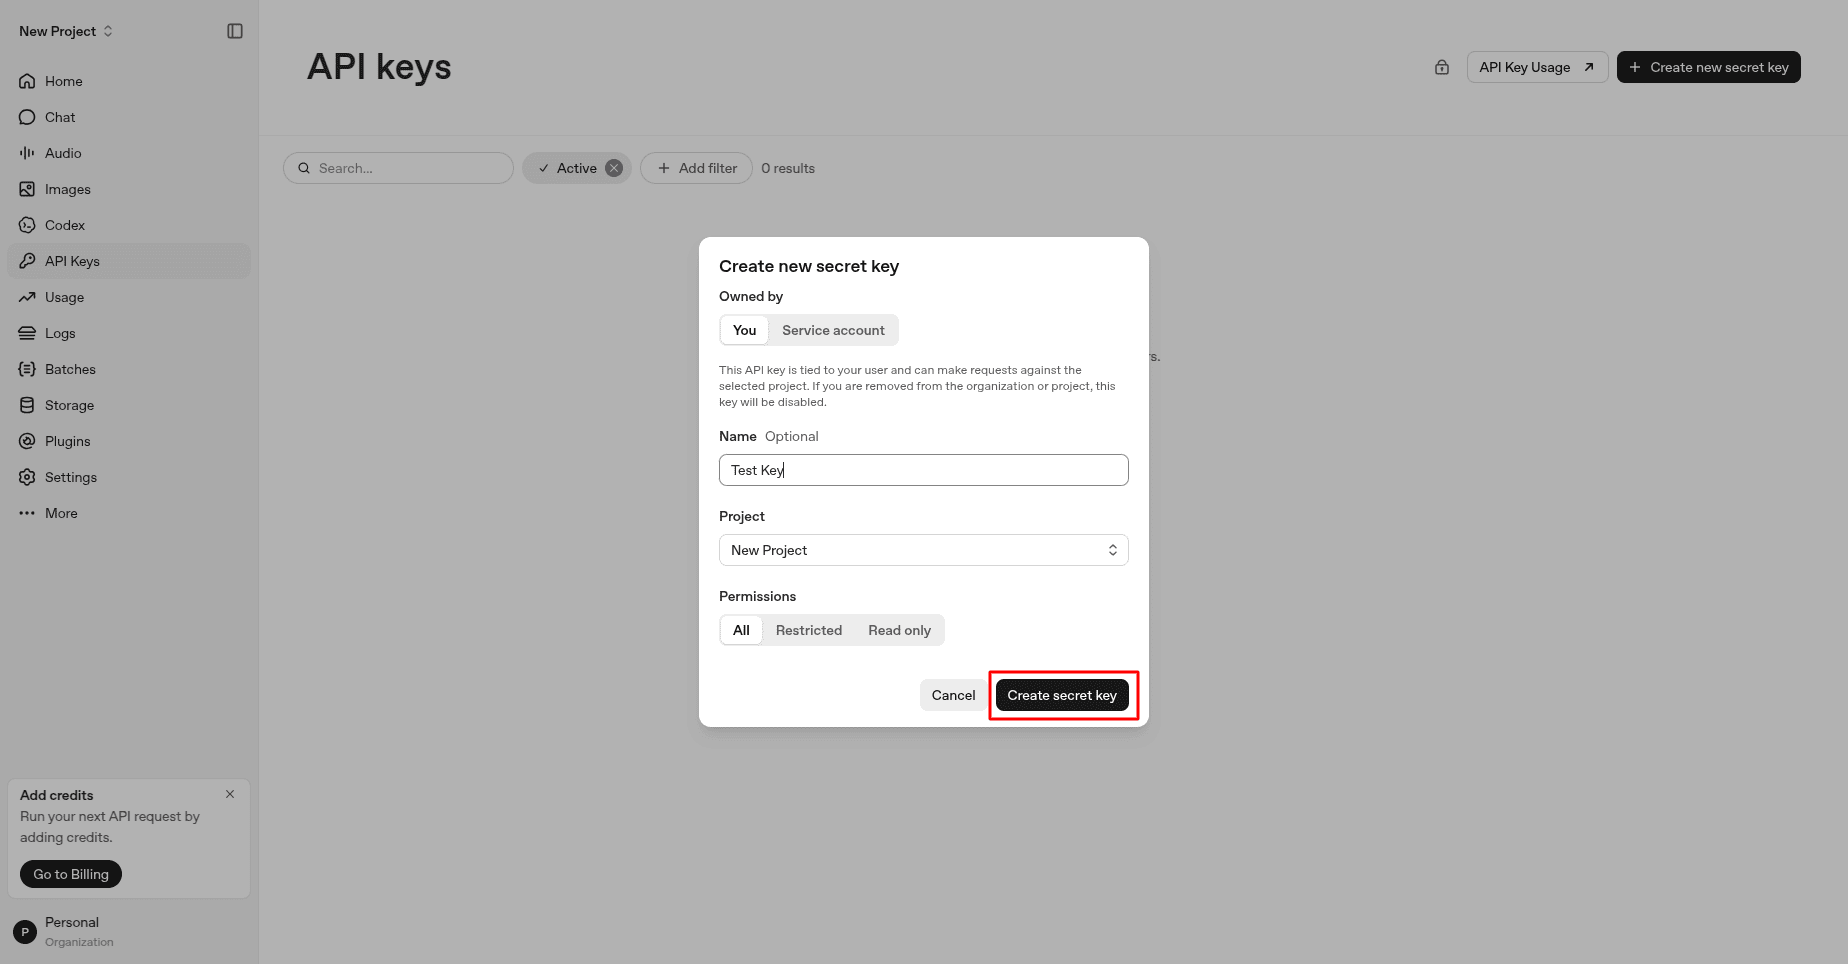
Task: Dismiss the Add credits card
Action: (x=230, y=794)
